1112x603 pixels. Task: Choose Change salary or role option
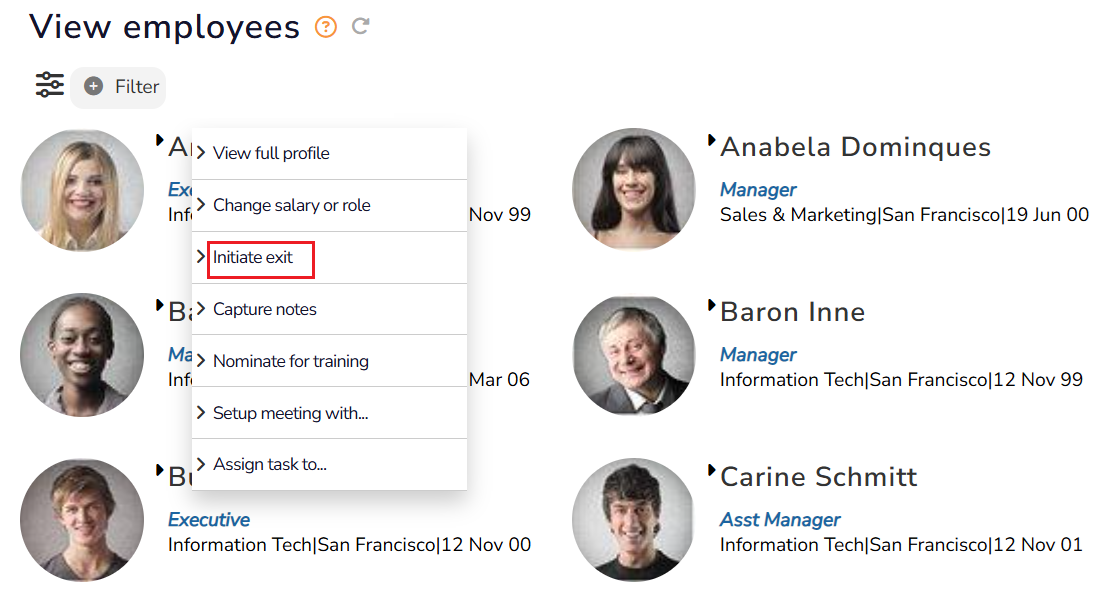(291, 205)
